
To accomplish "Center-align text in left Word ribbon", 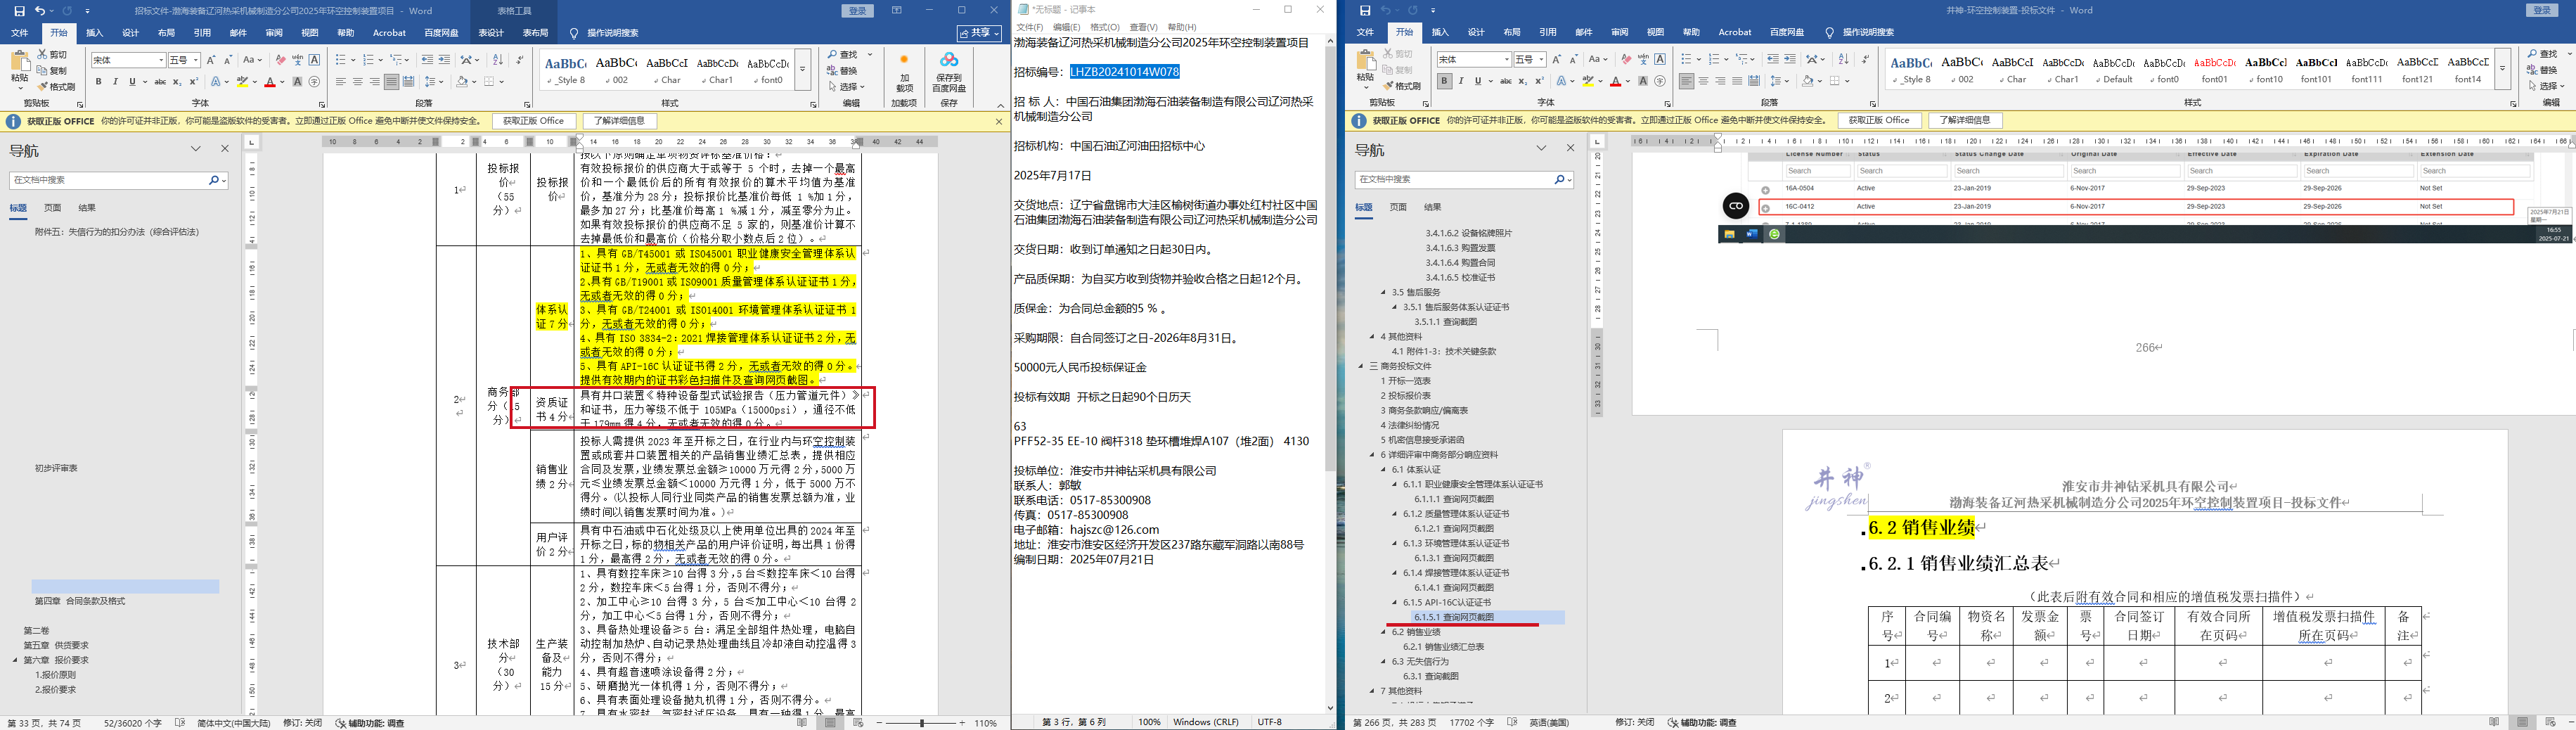I will coord(358,82).
